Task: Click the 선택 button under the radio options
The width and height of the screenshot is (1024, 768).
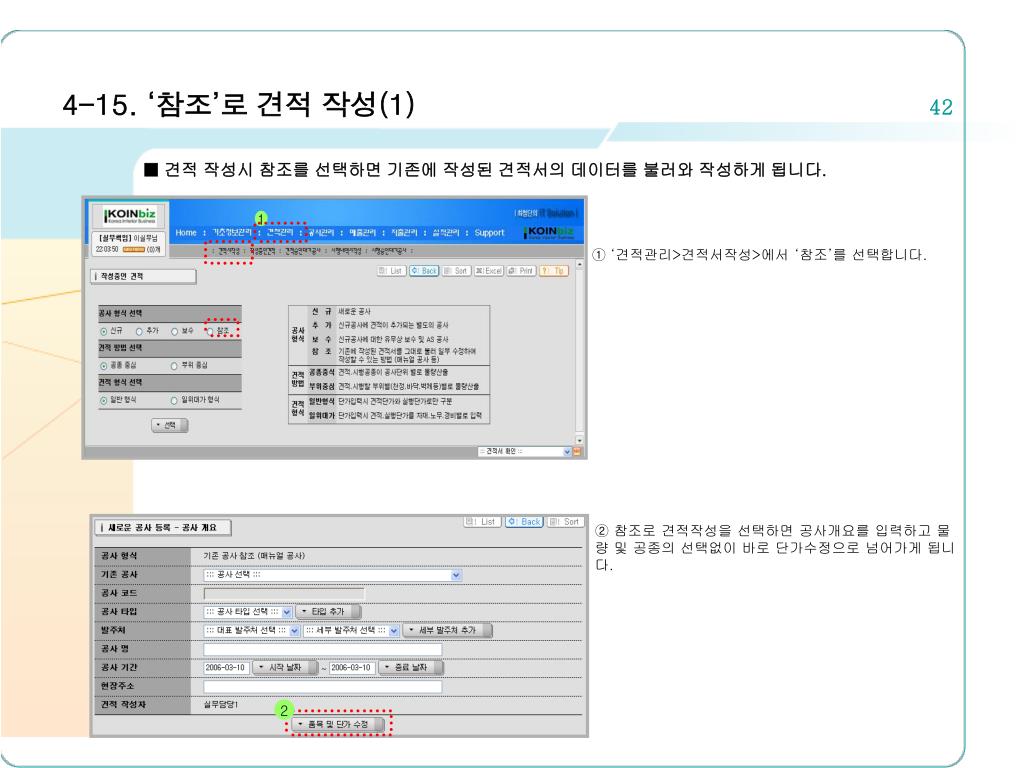Action: click(170, 426)
